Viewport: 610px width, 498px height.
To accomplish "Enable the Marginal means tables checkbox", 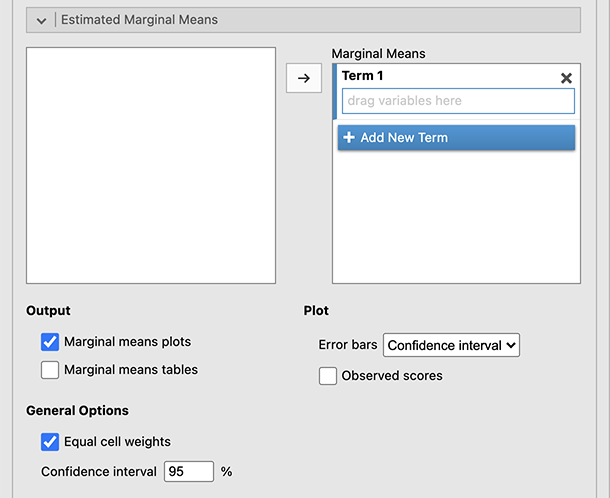I will [50, 370].
